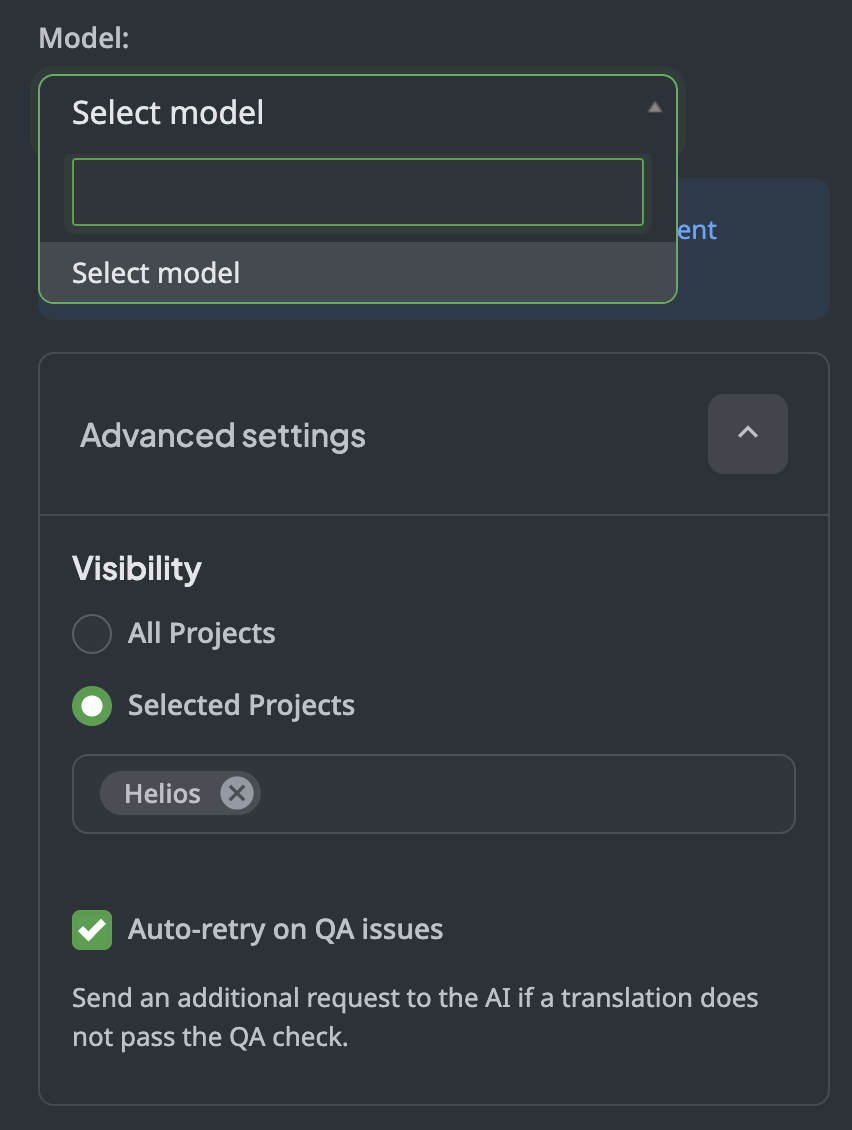852x1130 pixels.
Task: Click the model search input field
Action: (x=357, y=192)
